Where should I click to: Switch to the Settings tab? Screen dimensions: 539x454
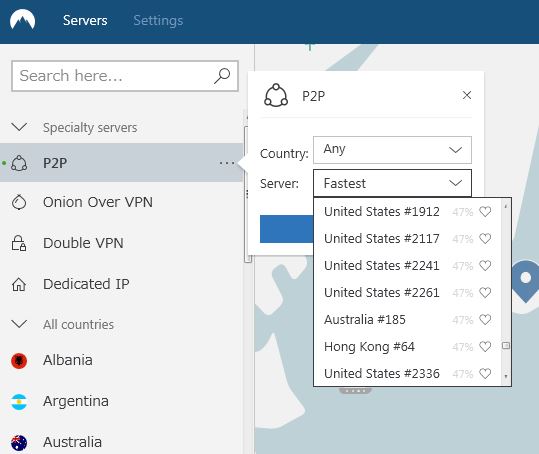pyautogui.click(x=158, y=21)
